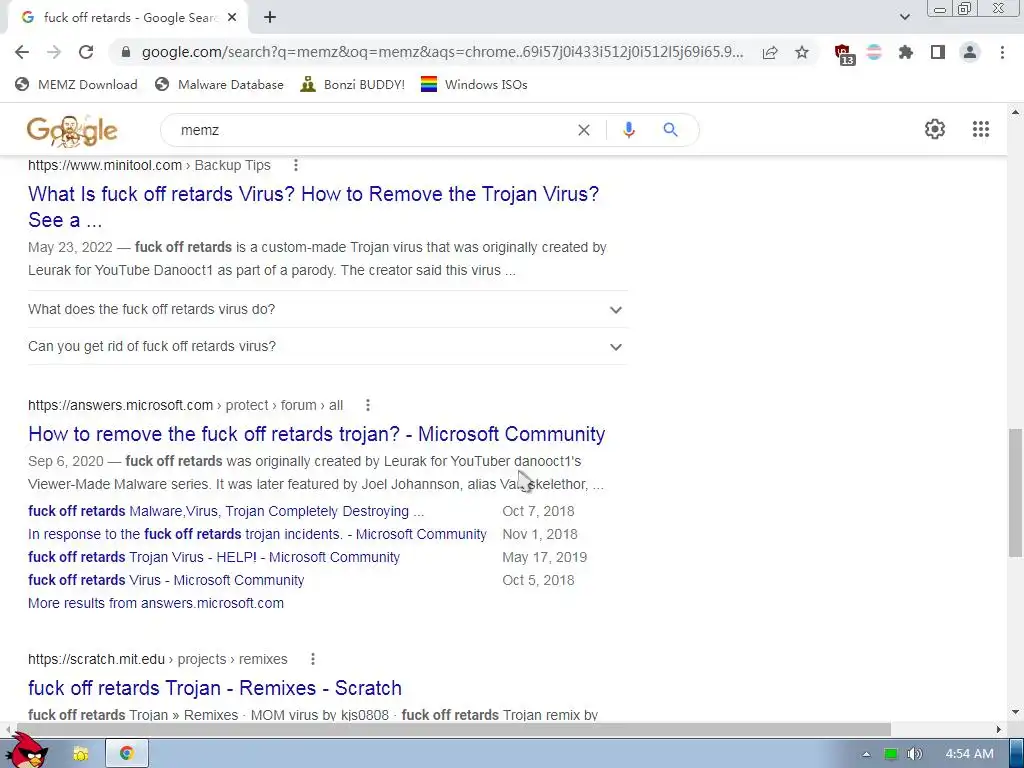
Task: Open the File Explorer taskbar icon
Action: (81, 754)
